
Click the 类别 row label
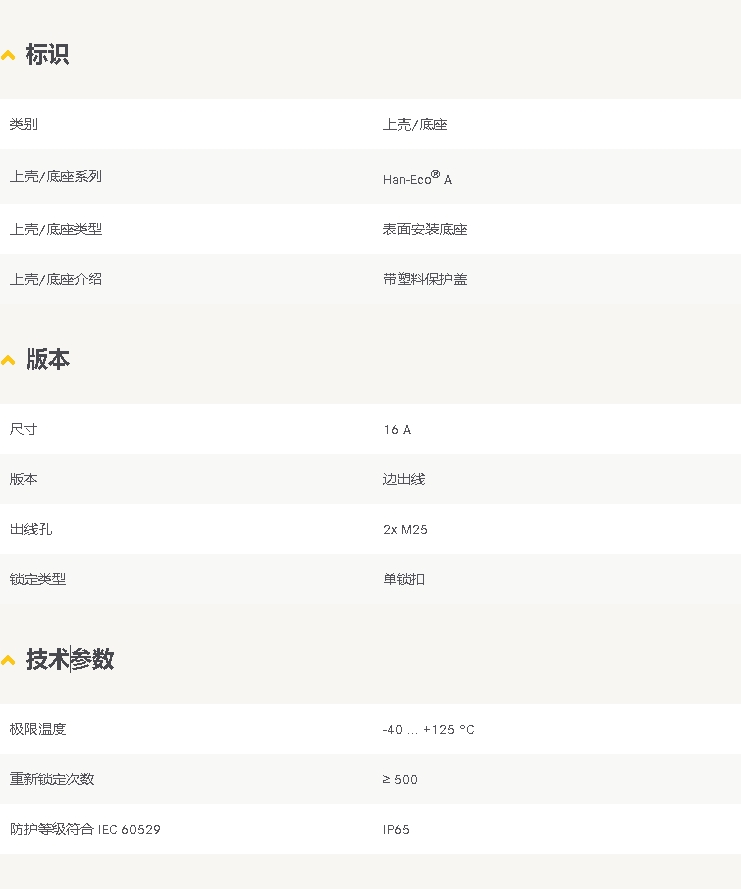pos(24,124)
